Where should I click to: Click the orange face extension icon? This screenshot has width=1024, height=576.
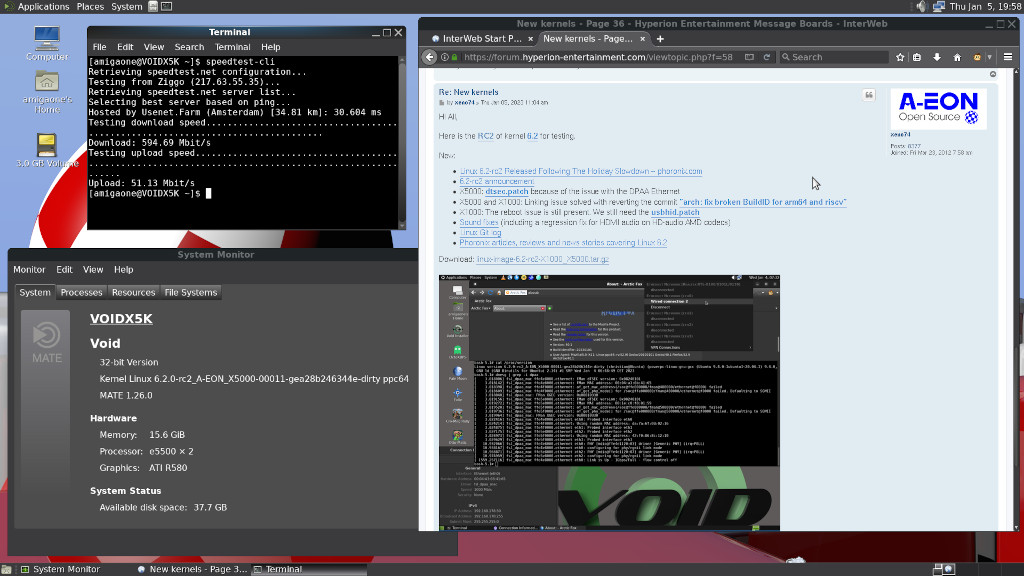coord(977,57)
